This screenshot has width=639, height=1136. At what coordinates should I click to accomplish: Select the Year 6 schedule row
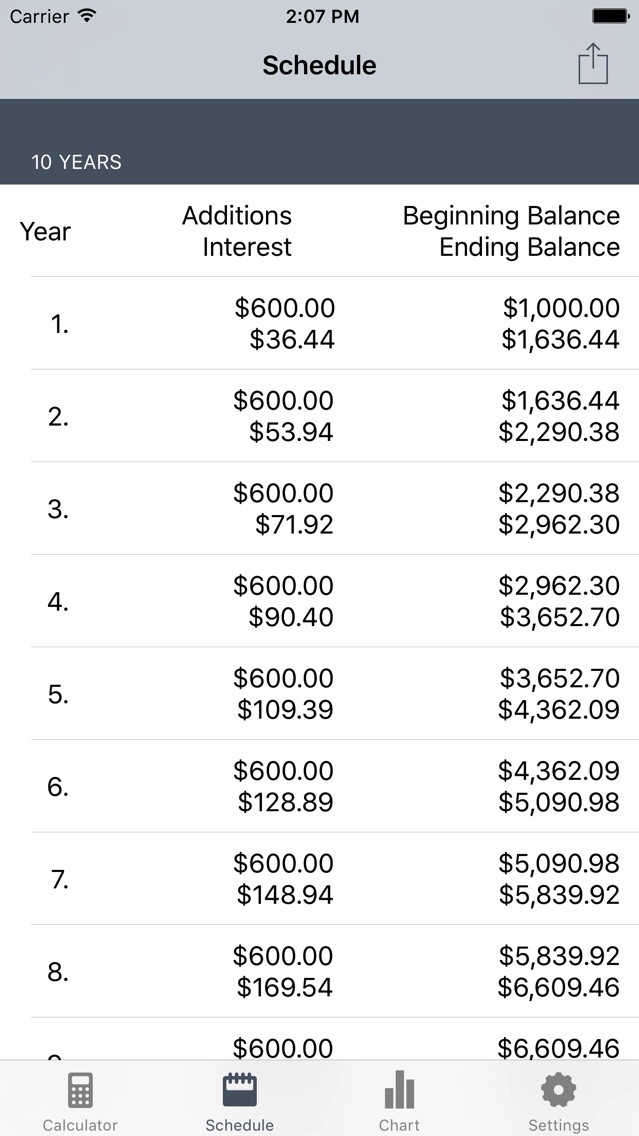[x=320, y=786]
